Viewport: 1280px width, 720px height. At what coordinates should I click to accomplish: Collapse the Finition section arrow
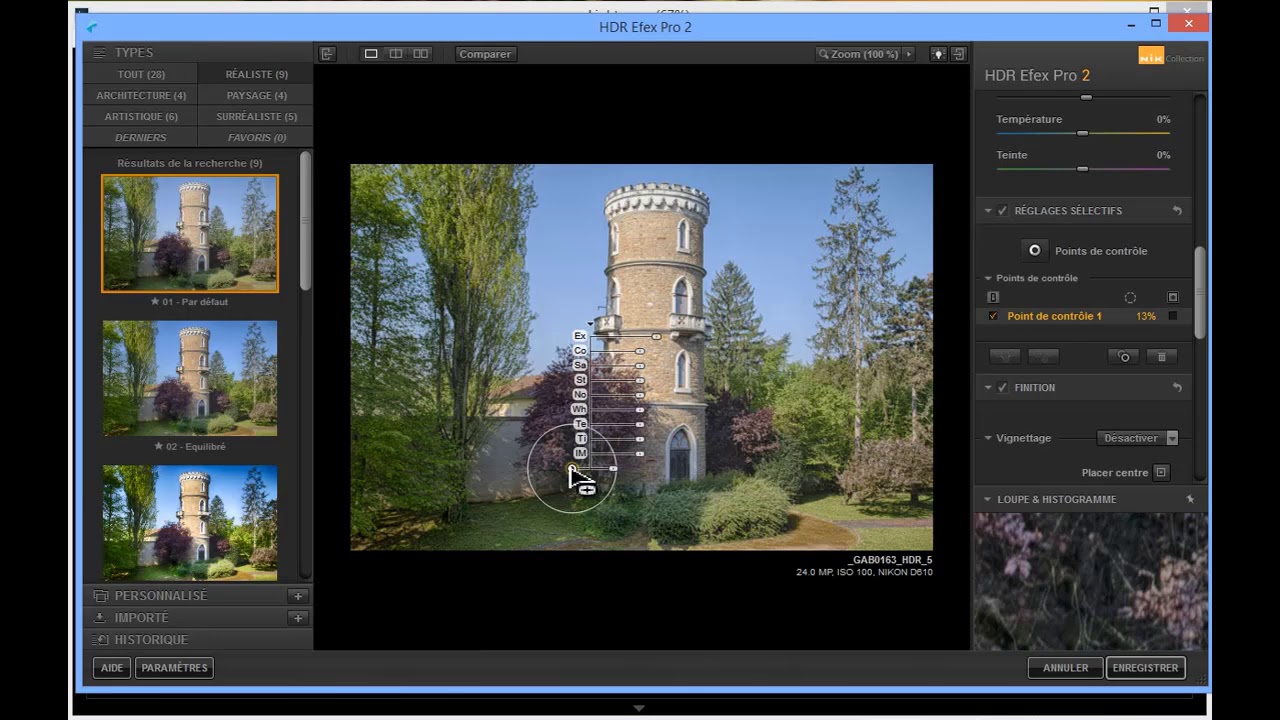tap(988, 388)
